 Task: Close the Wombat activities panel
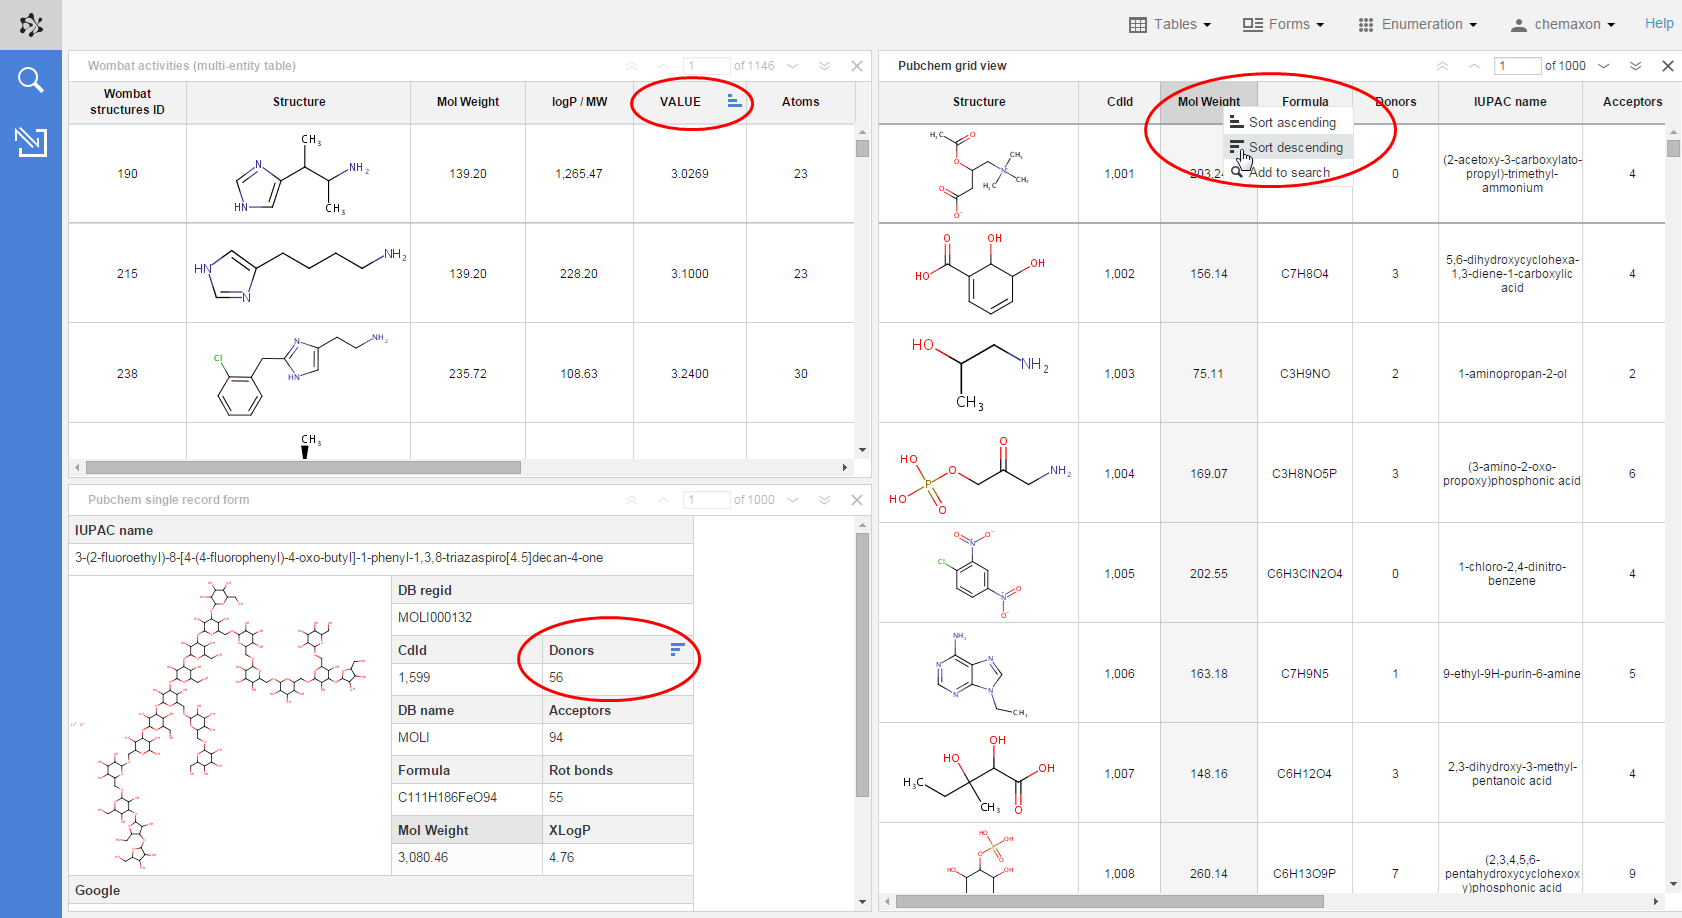click(x=857, y=66)
